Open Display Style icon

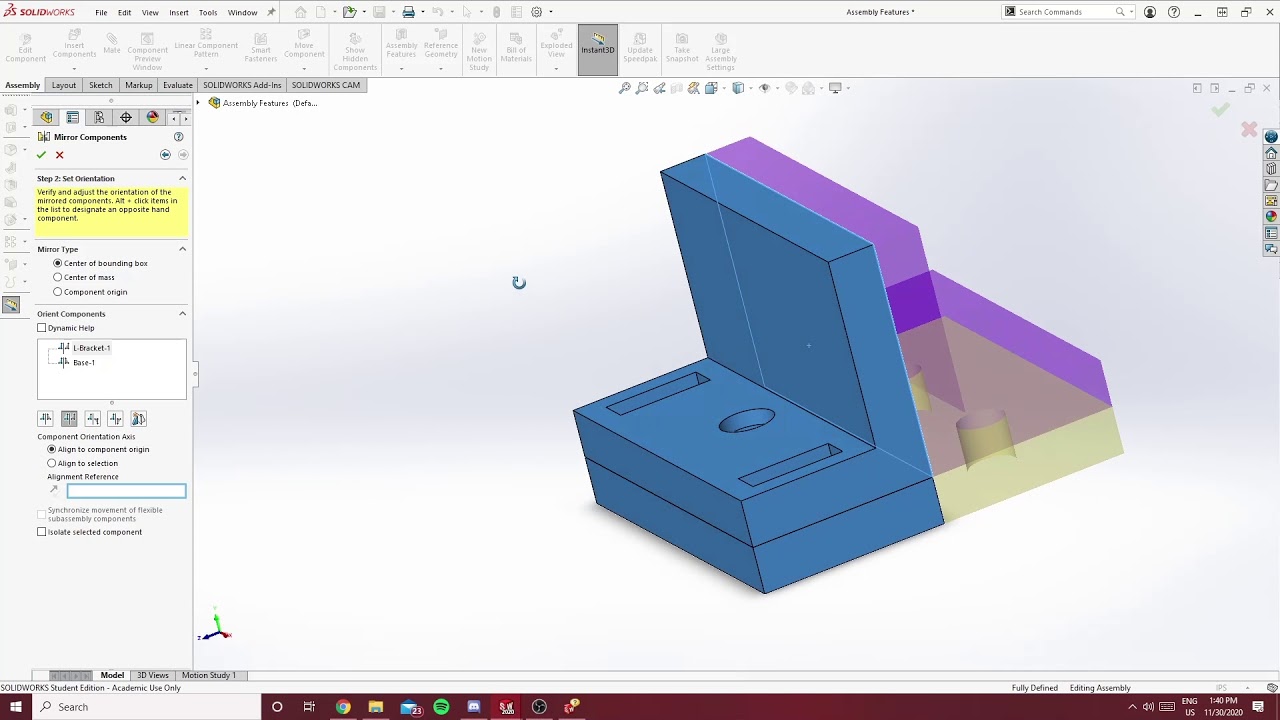click(x=738, y=88)
